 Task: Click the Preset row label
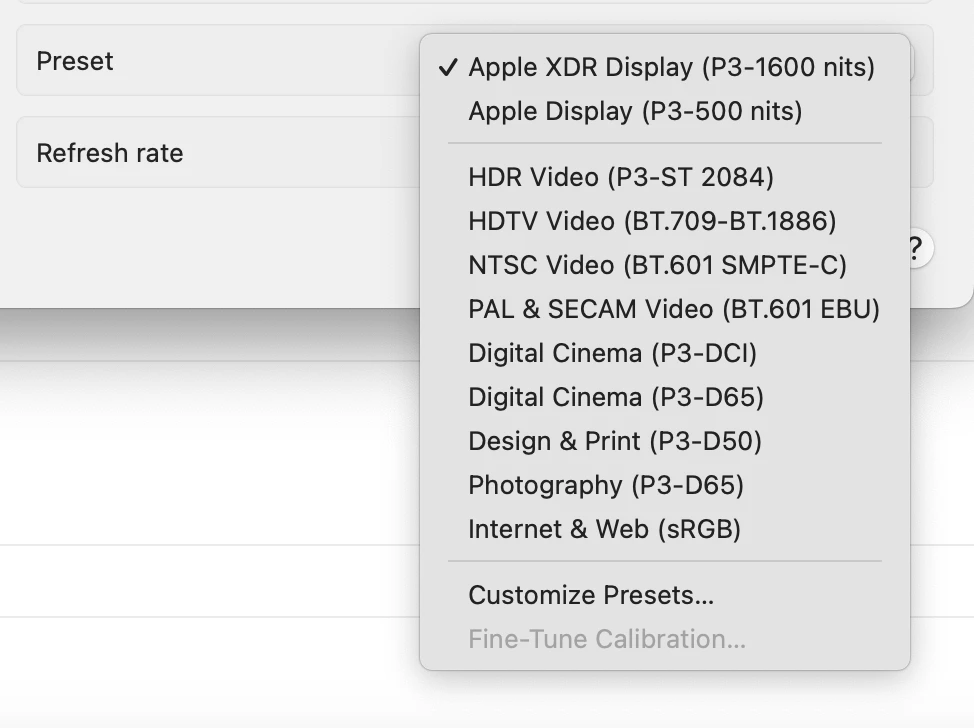75,61
